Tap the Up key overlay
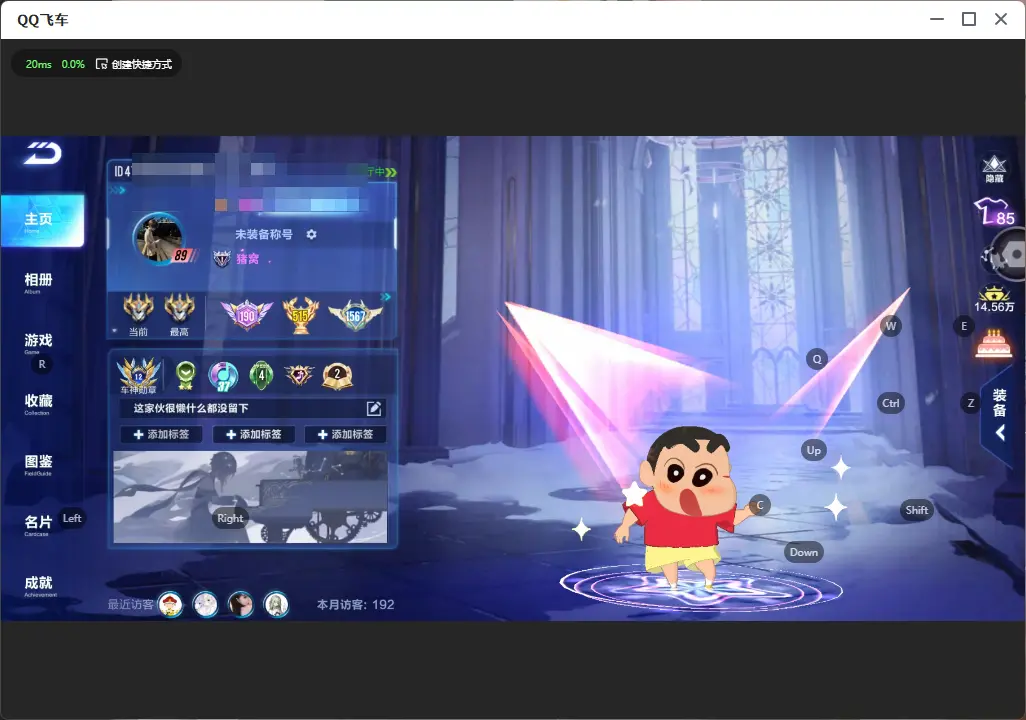This screenshot has width=1026, height=720. 813,450
